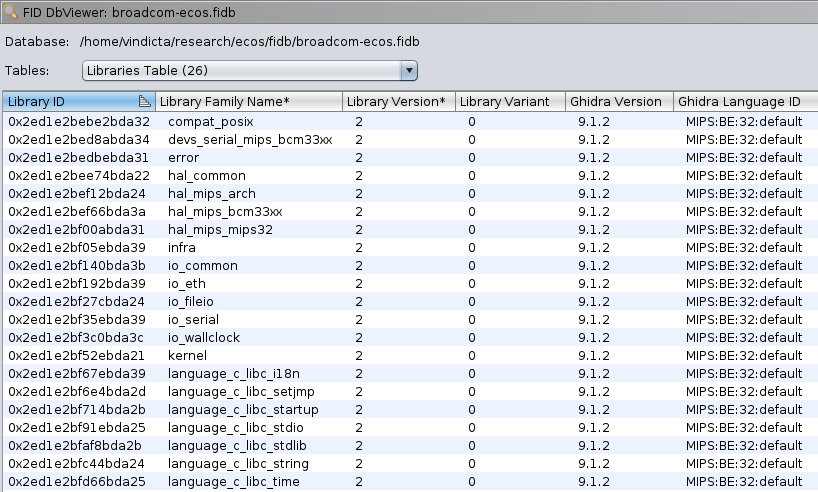818x492 pixels.
Task: Select the hal_mips_arch library row
Action: (411, 194)
